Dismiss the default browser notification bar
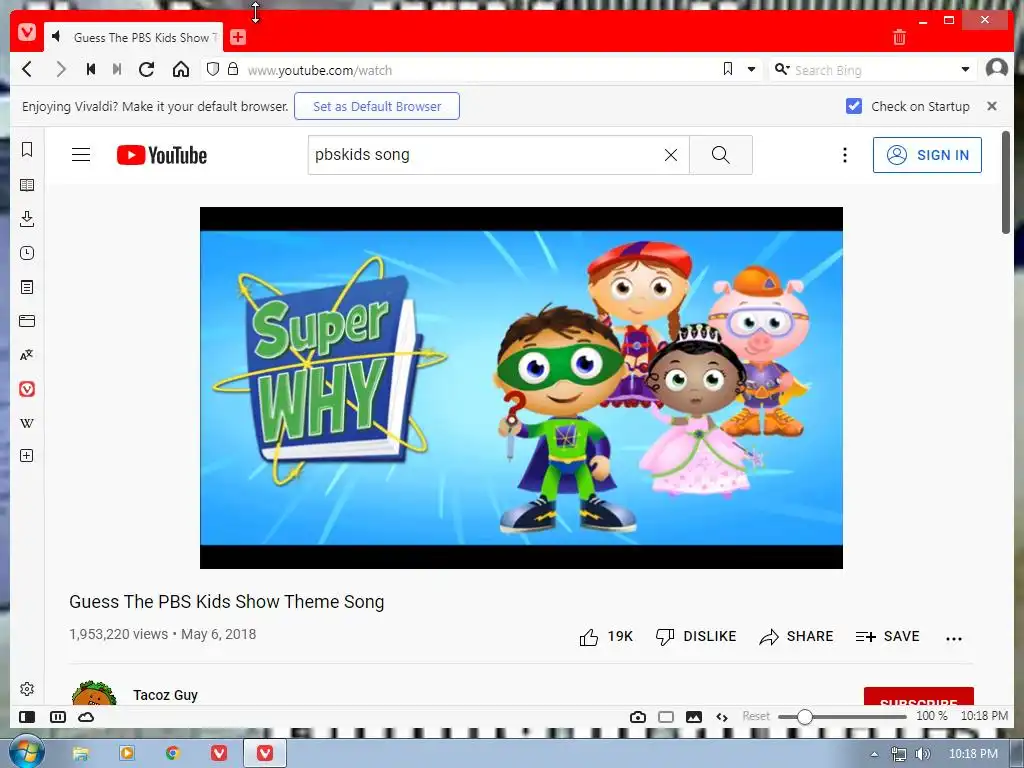This screenshot has width=1024, height=768. click(x=991, y=106)
